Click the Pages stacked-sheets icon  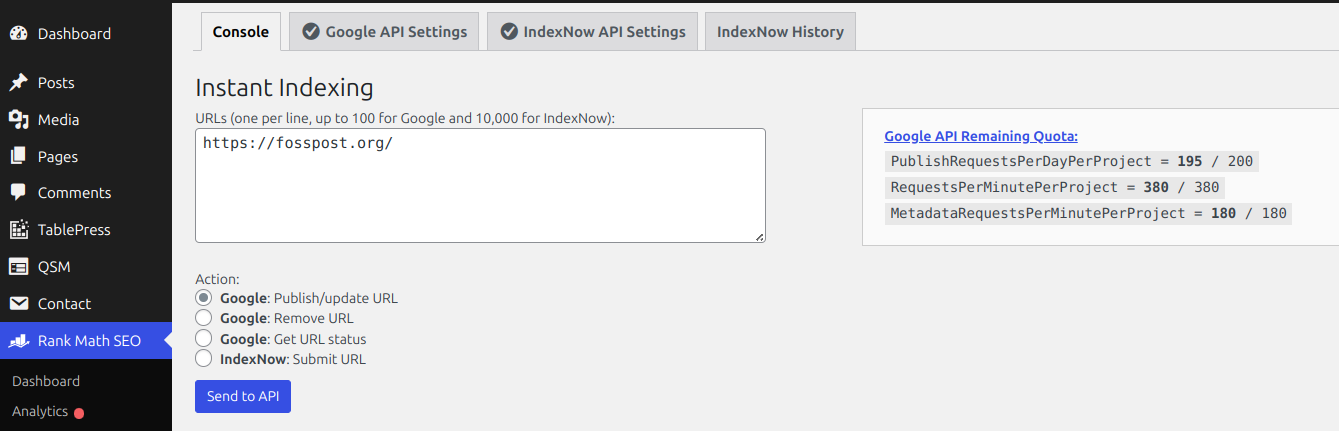coord(18,157)
